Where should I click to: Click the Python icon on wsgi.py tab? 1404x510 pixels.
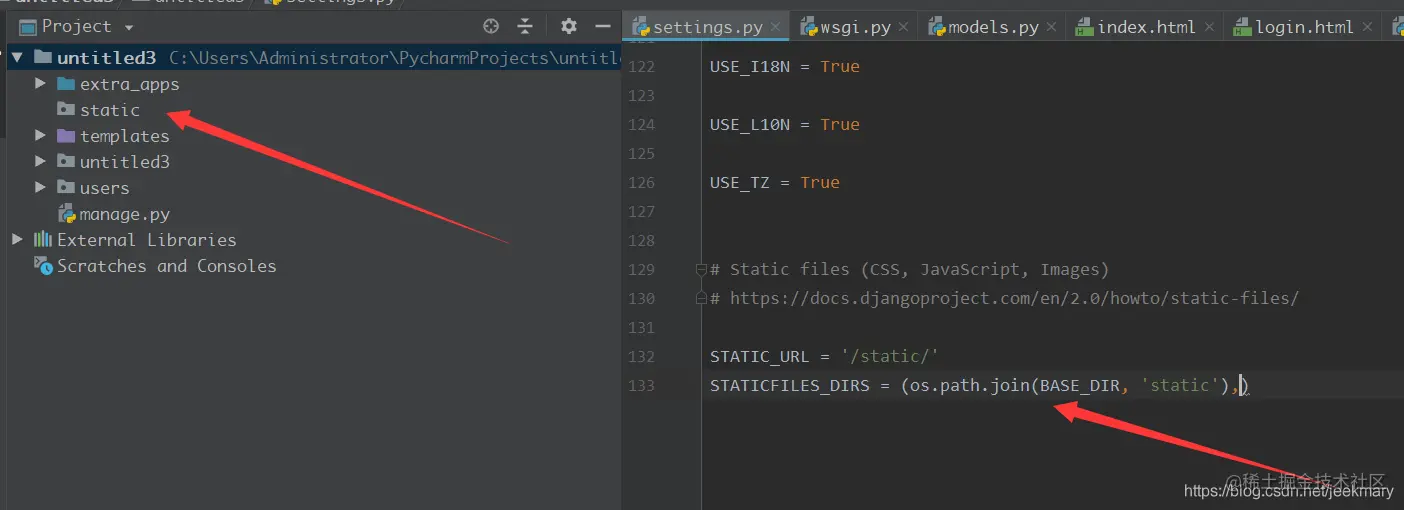(808, 27)
